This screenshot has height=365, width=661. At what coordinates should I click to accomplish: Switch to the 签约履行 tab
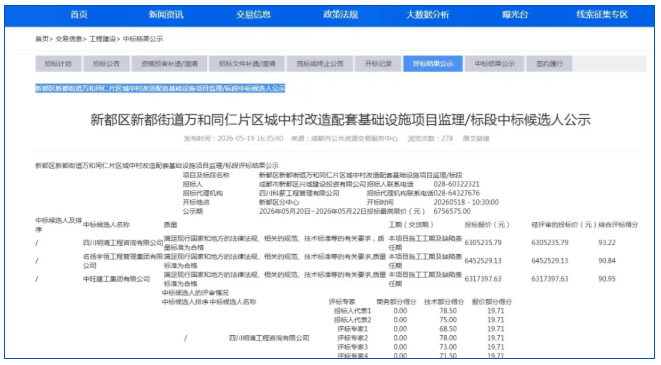549,64
